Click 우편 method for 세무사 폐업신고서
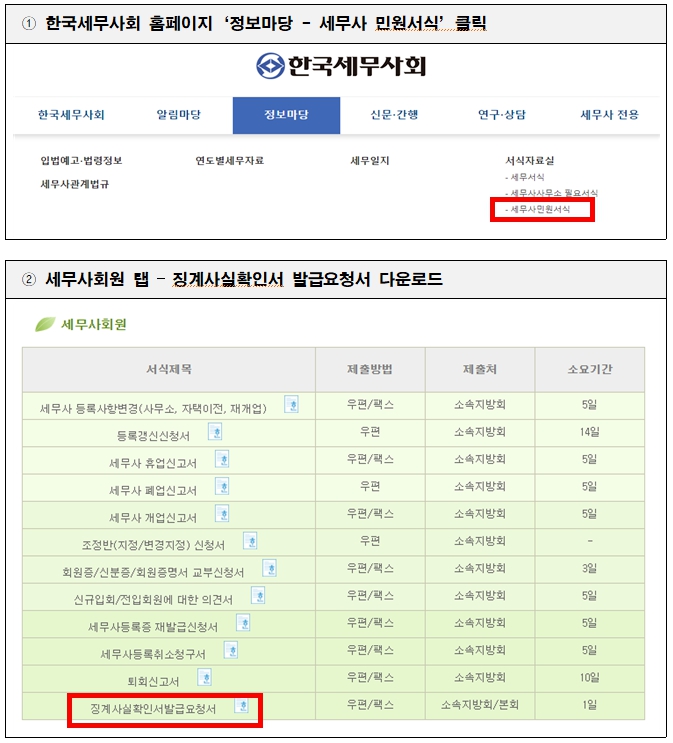This screenshot has width=673, height=743. pyautogui.click(x=370, y=486)
